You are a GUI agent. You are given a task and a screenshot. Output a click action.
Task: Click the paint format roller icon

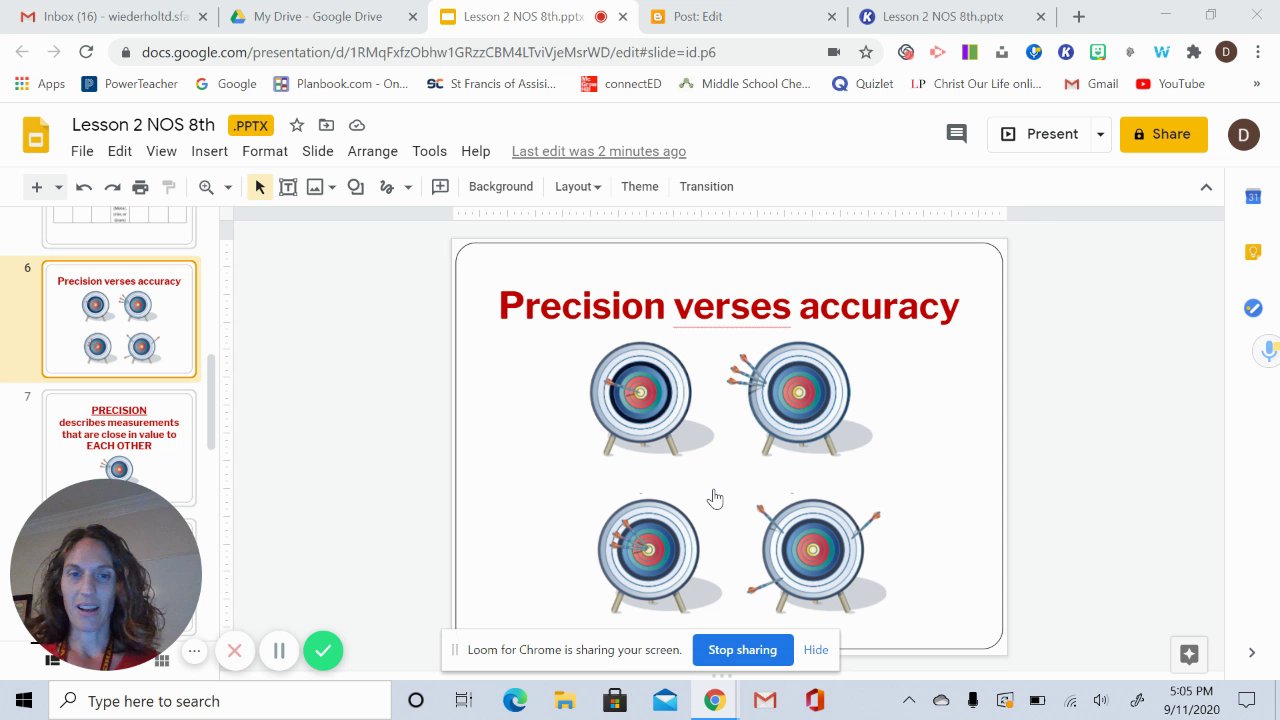(x=168, y=187)
